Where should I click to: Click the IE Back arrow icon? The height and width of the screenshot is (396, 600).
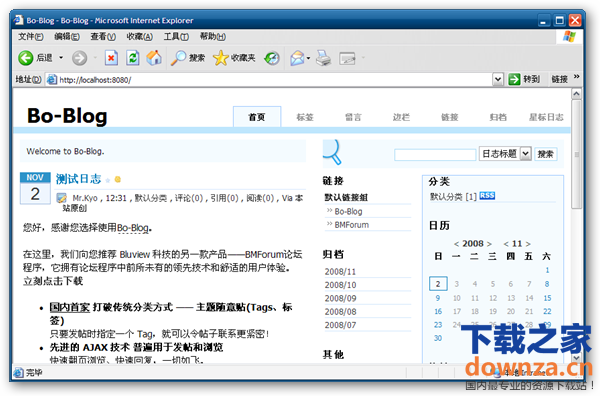[26, 58]
